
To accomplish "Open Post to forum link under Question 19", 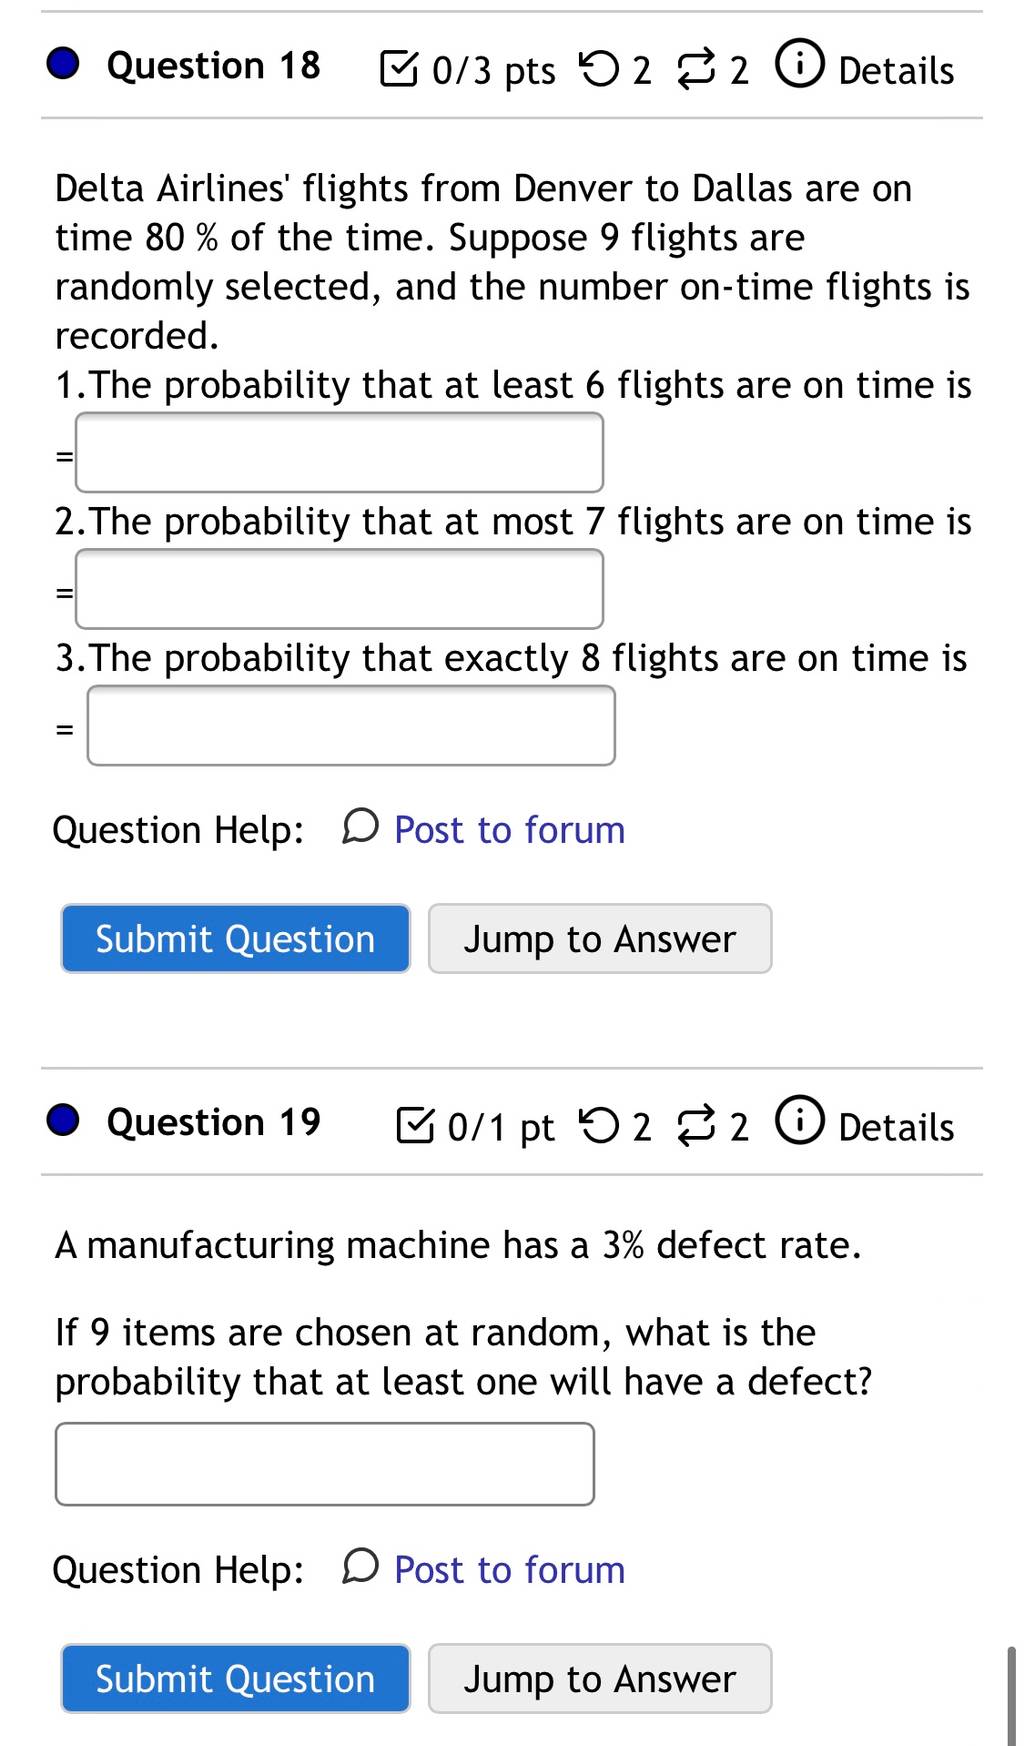I will coord(509,1569).
